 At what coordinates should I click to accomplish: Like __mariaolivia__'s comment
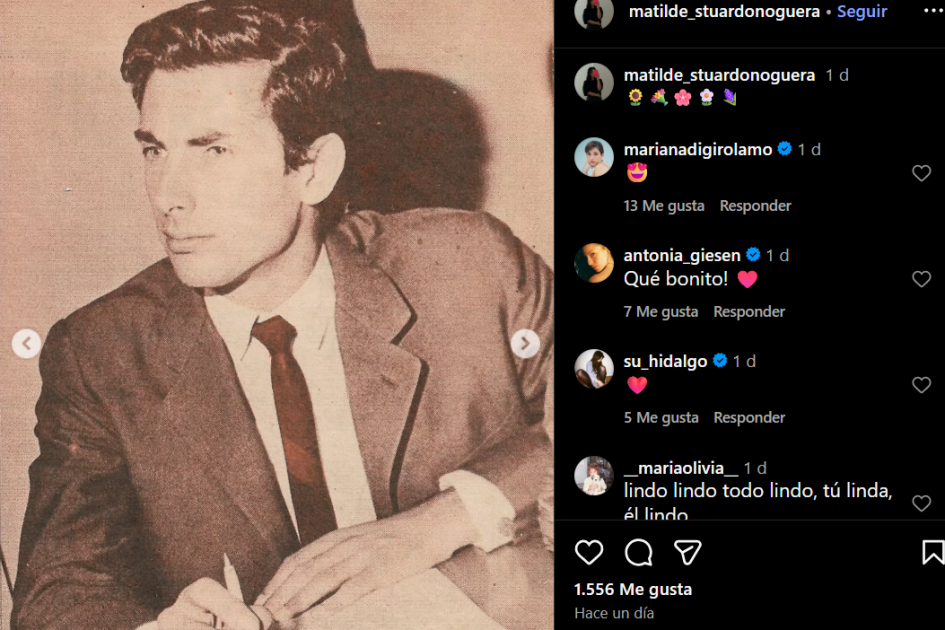click(921, 503)
